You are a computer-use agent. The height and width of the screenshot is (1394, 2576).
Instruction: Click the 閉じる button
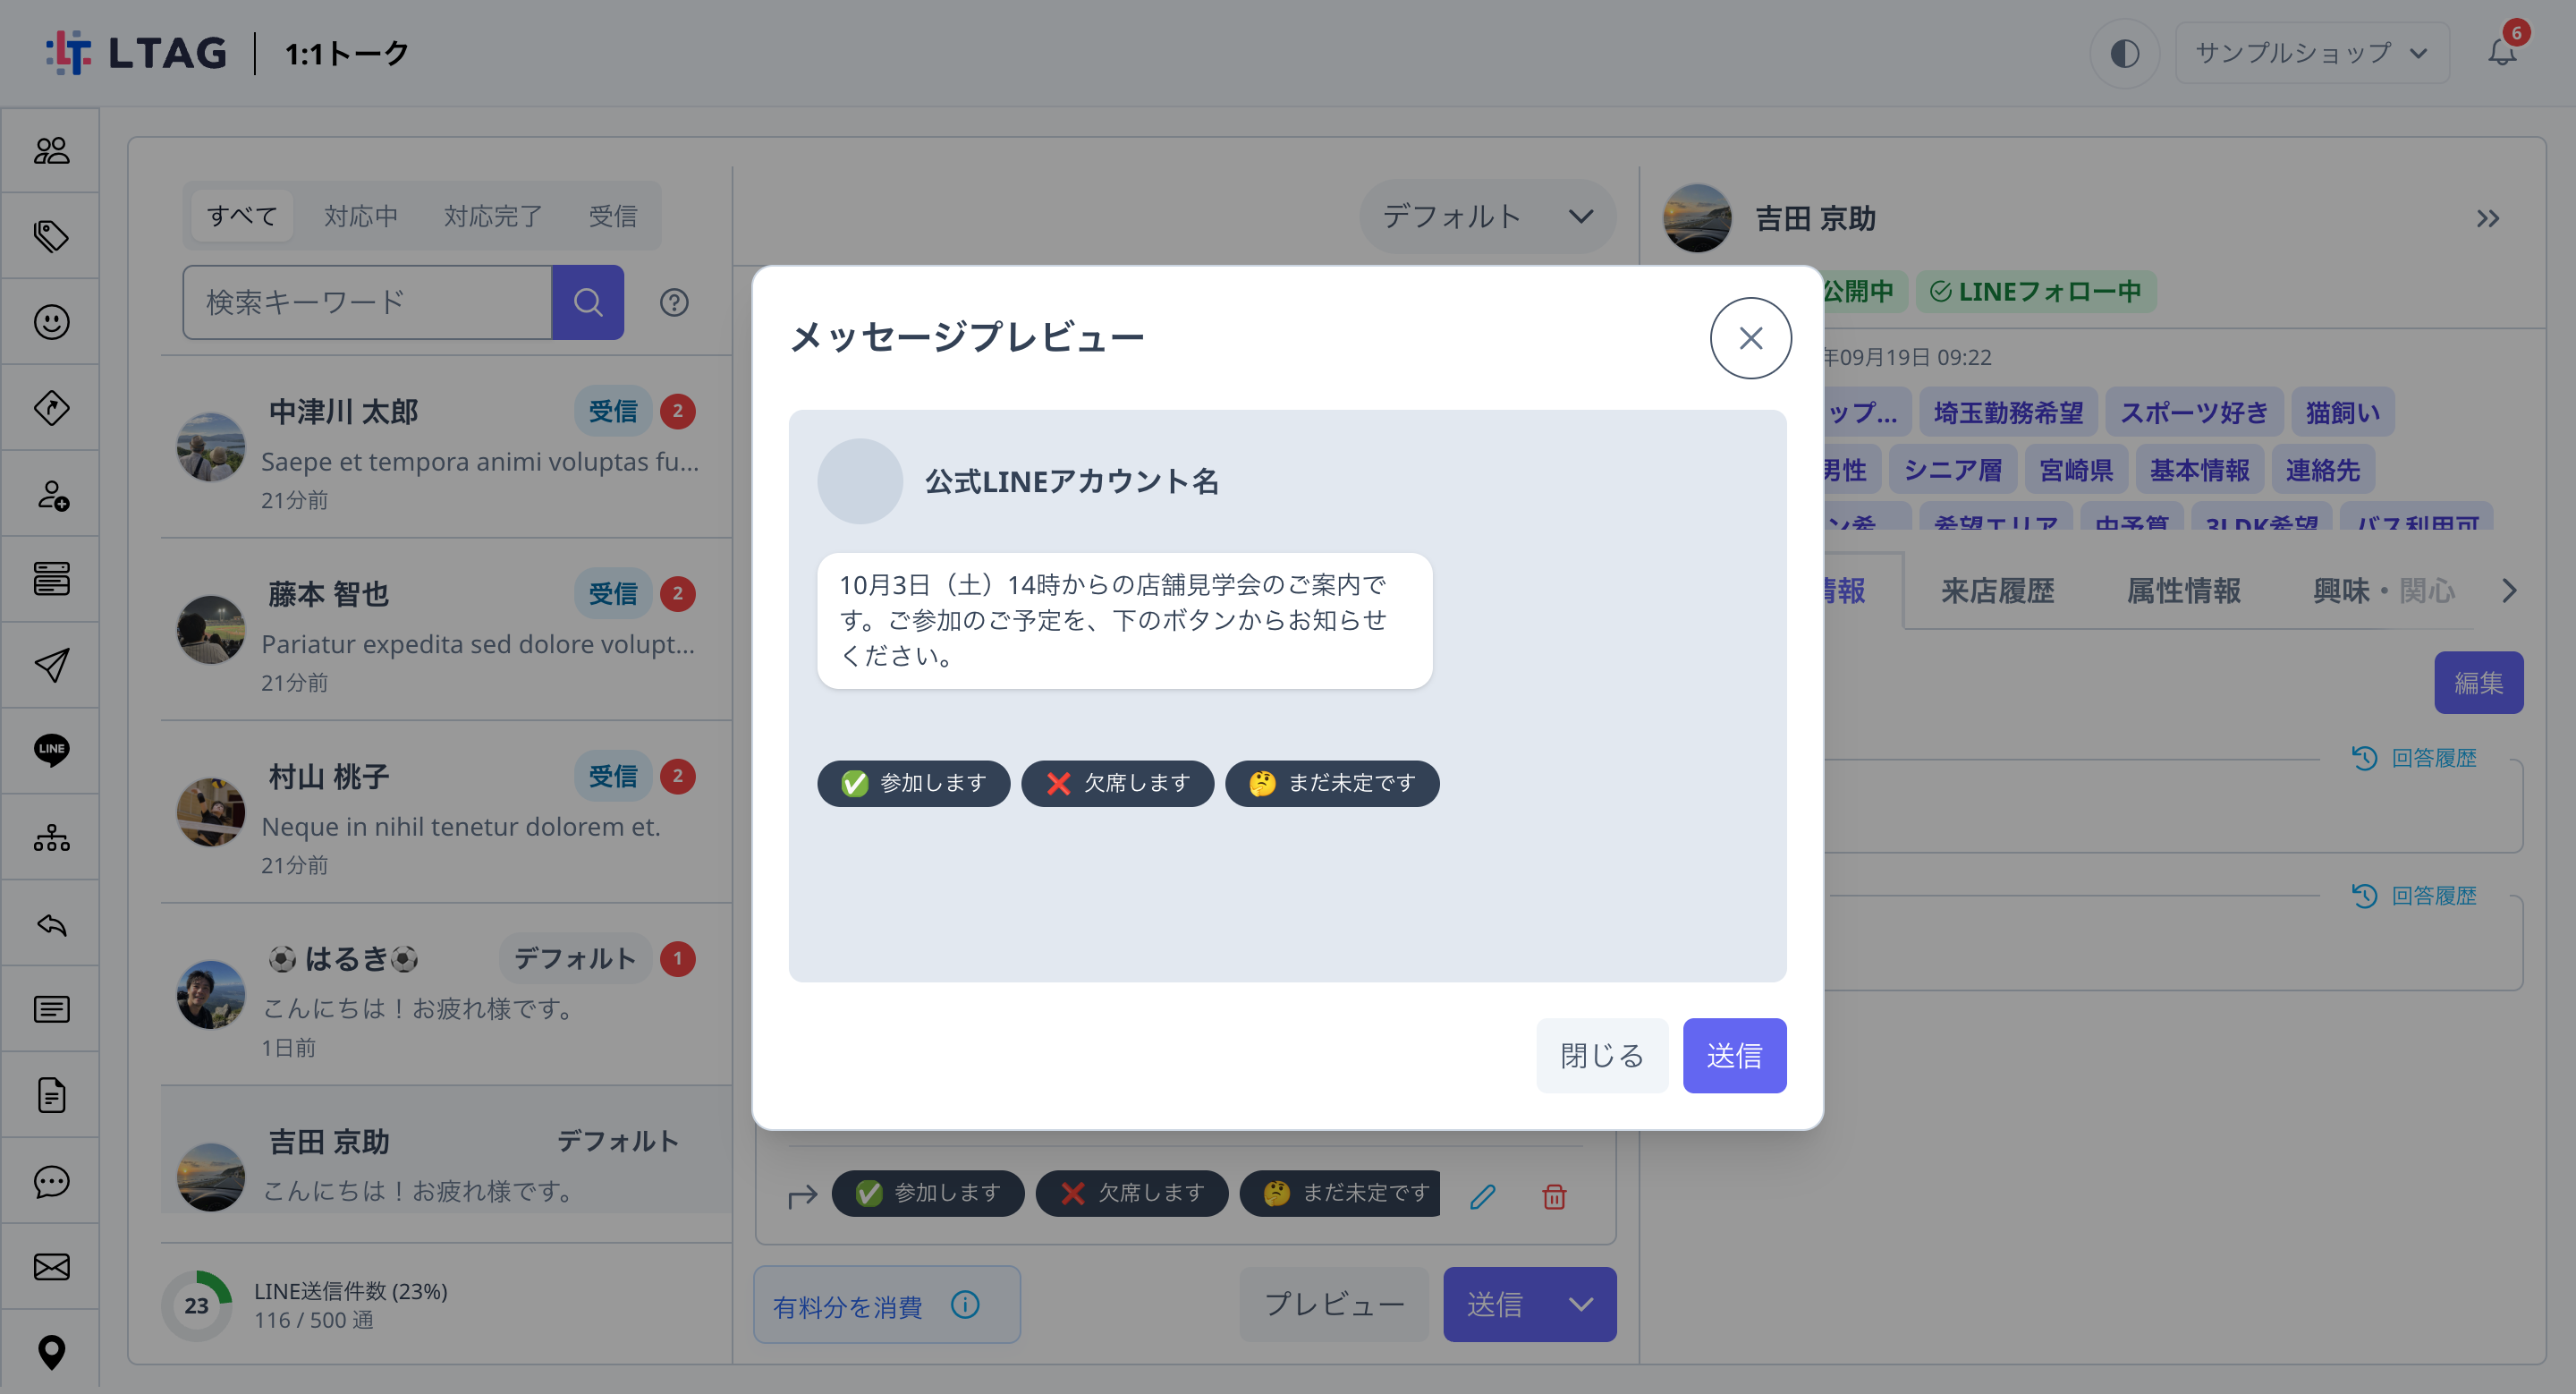(x=1602, y=1055)
